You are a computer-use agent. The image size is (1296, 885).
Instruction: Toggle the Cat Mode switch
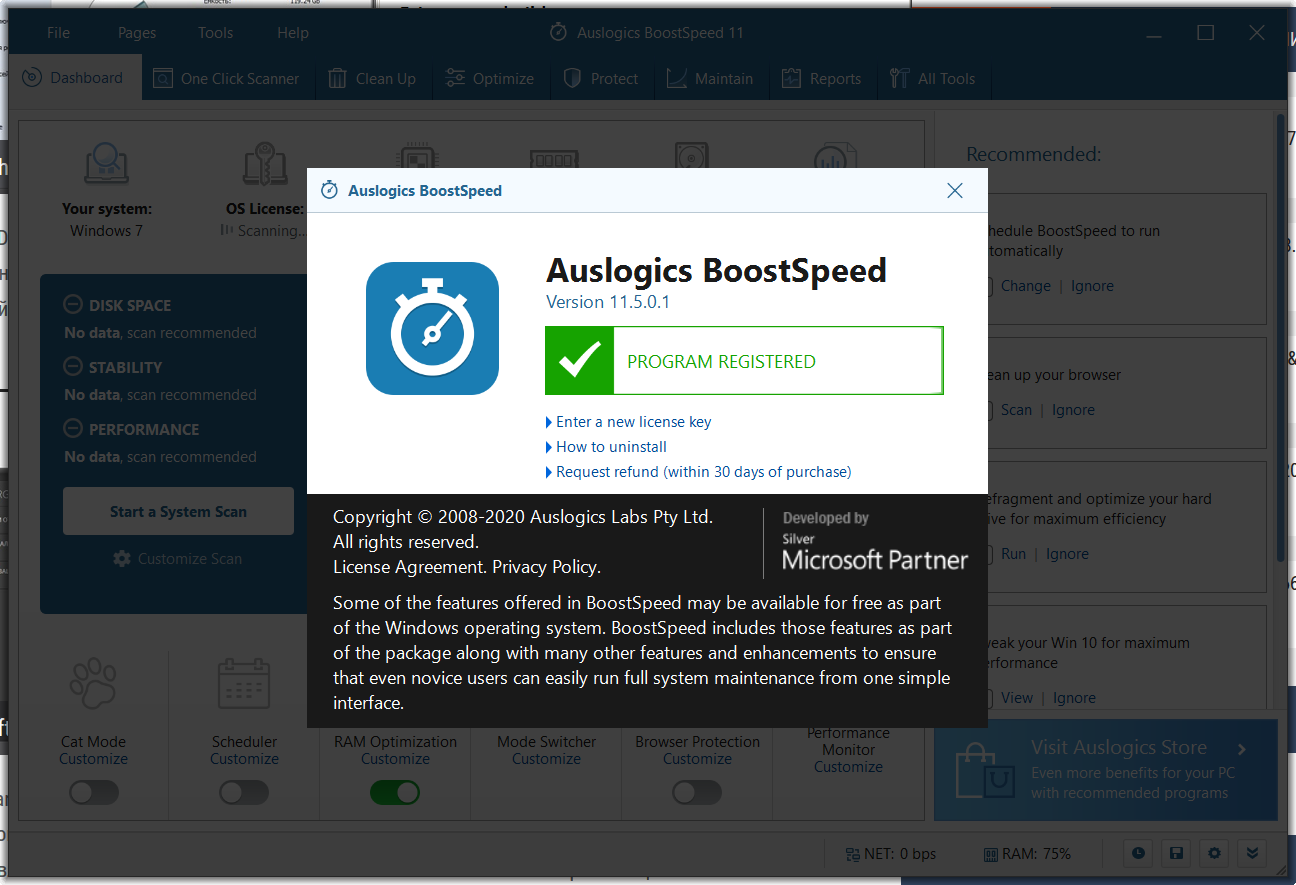[93, 793]
